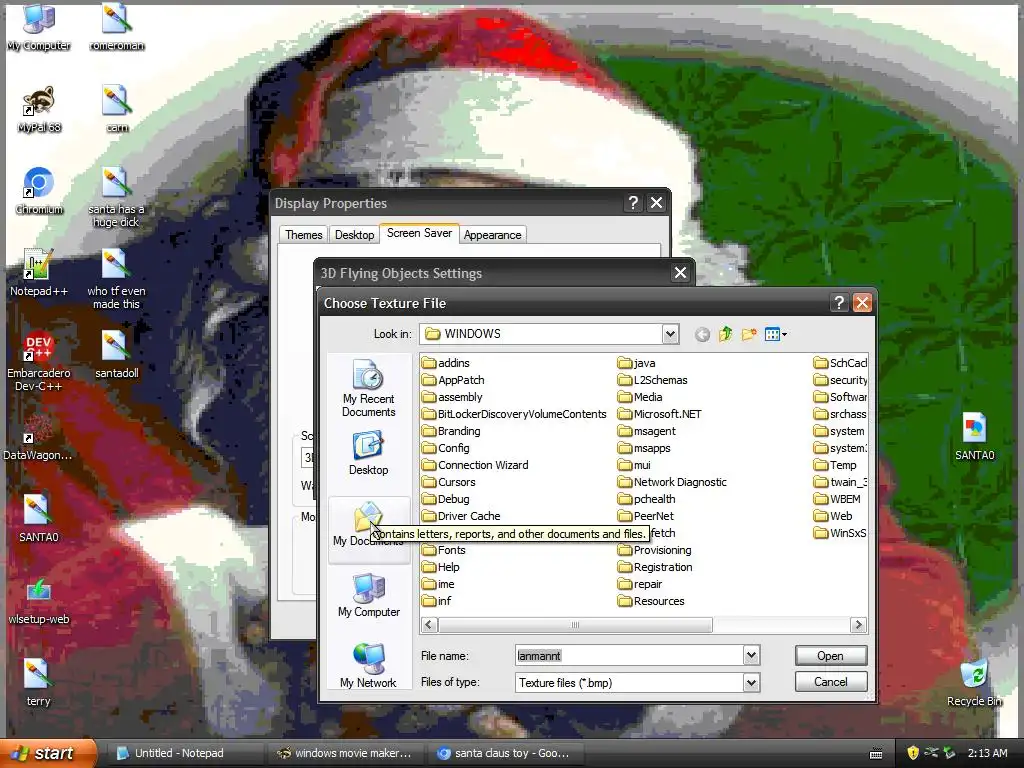
Task: Select the Resources folder
Action: [651, 601]
